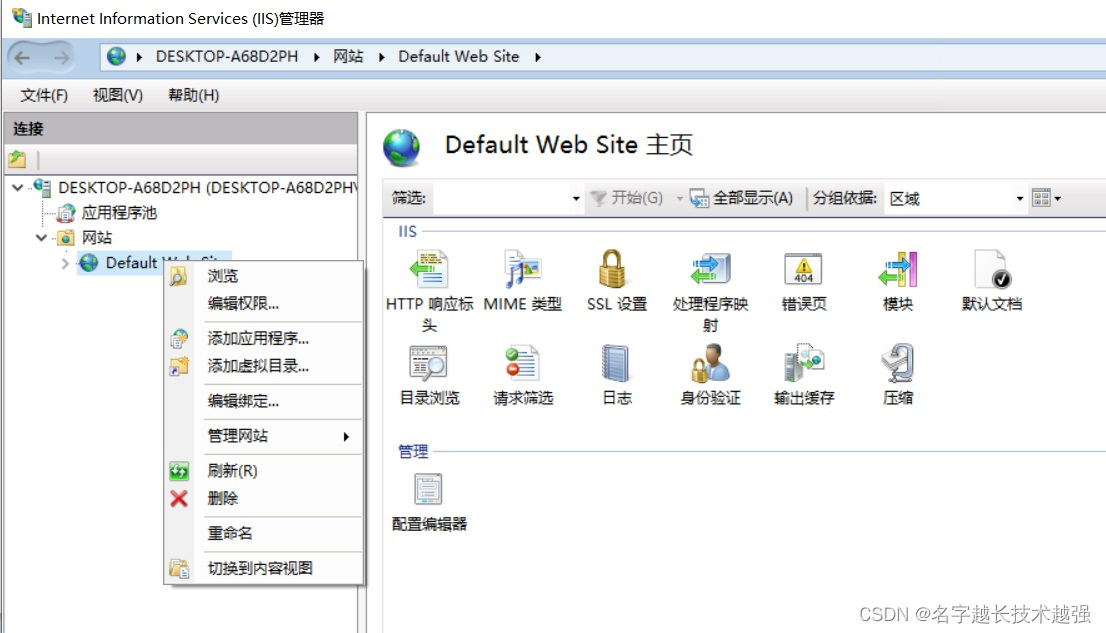
Task: Open the 处理程序映射 feature icon
Action: pyautogui.click(x=710, y=269)
